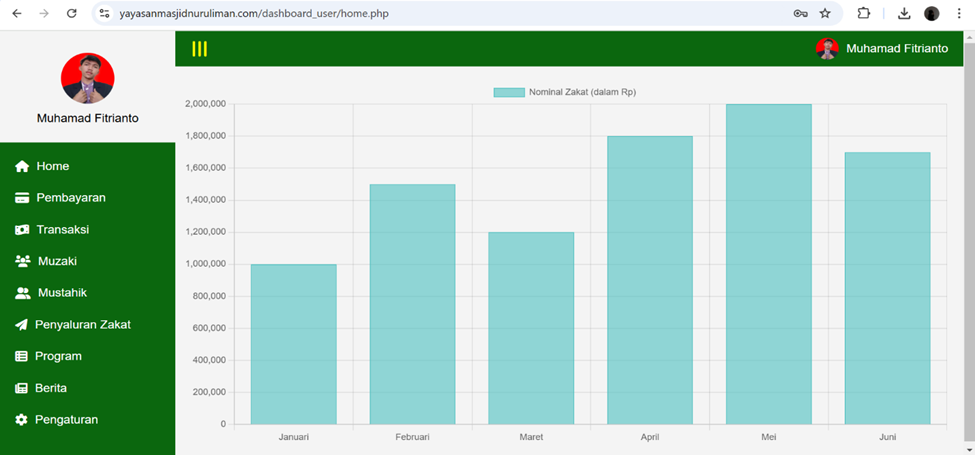
Task: Click the Transaksi money icon
Action: [22, 230]
